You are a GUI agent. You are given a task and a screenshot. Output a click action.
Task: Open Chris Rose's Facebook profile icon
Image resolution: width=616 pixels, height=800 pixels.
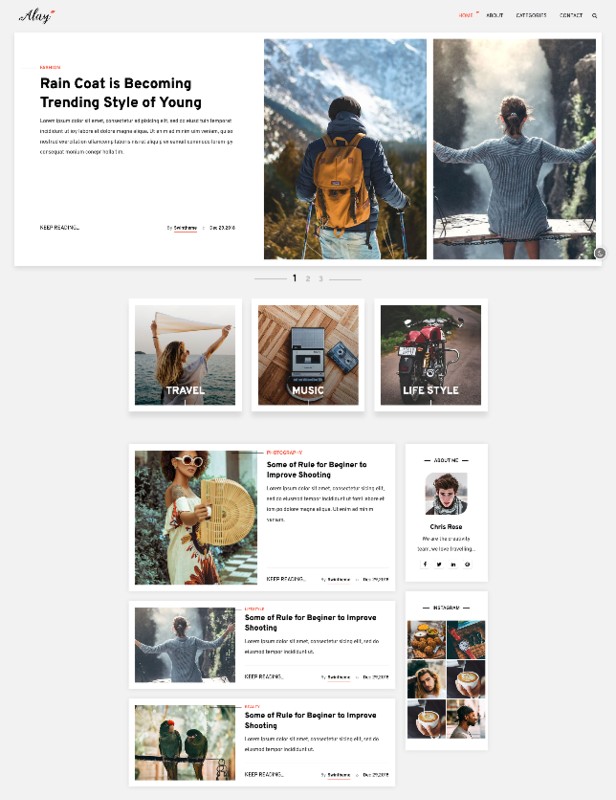[425, 564]
